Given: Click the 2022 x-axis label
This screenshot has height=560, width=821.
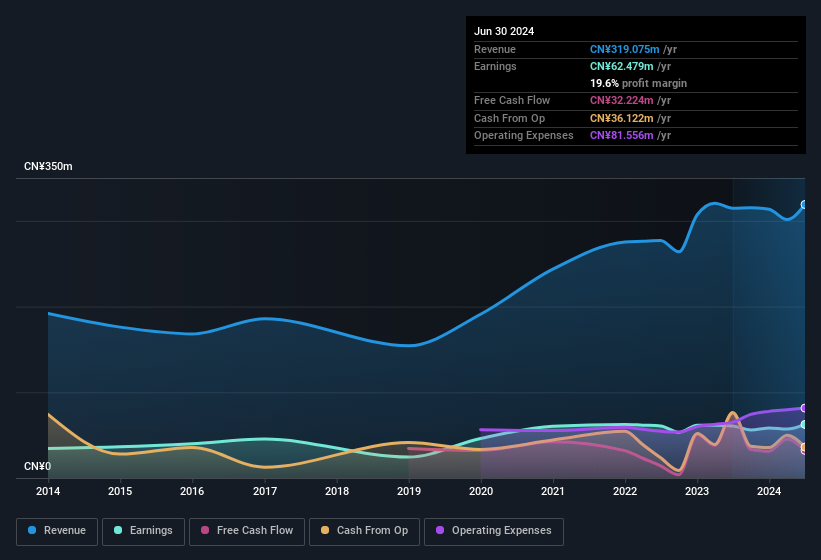Looking at the screenshot, I should coord(625,491).
